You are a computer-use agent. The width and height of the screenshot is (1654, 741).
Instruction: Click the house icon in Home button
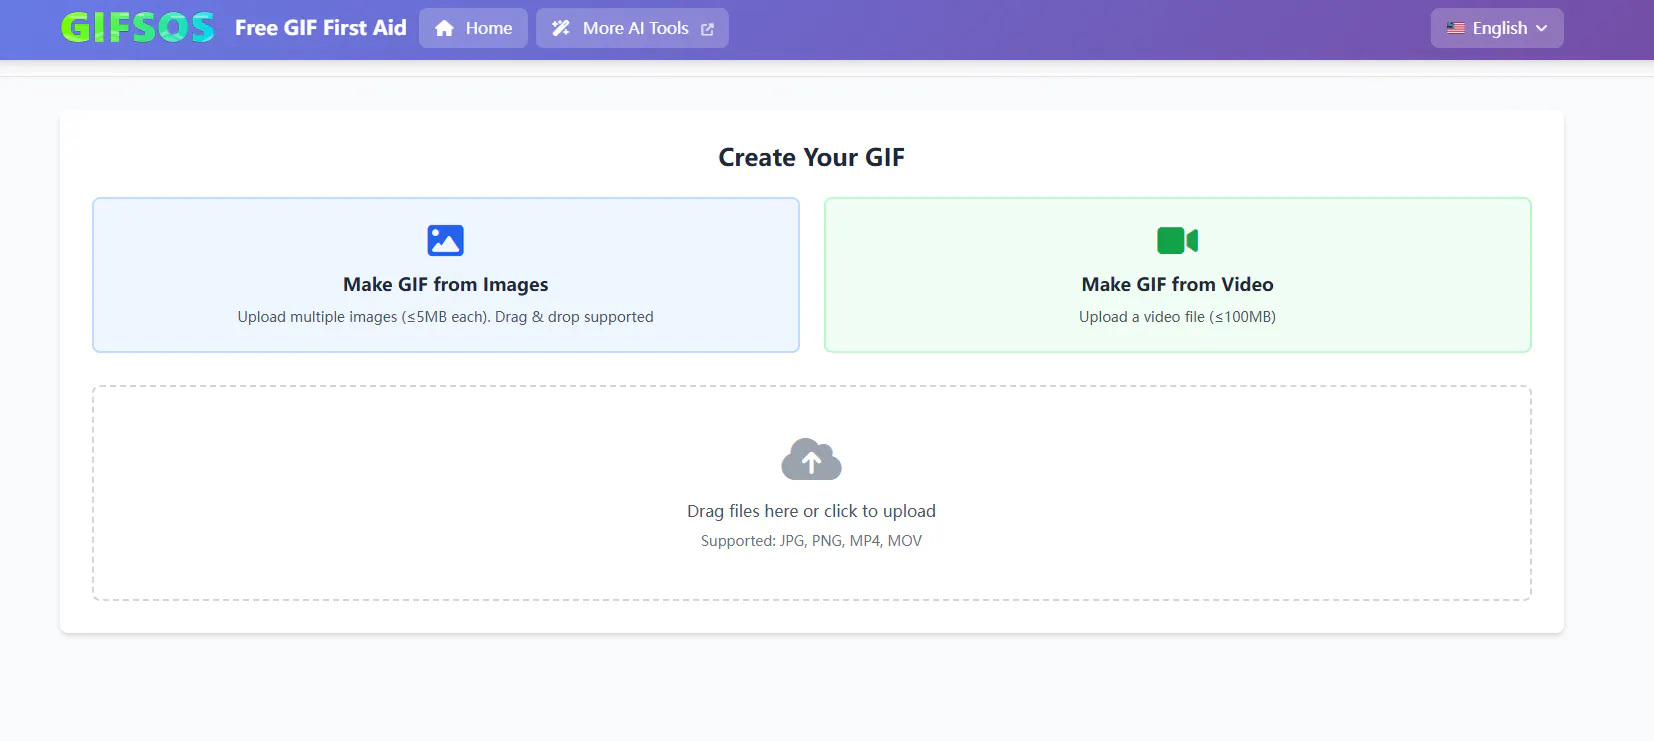pos(445,28)
